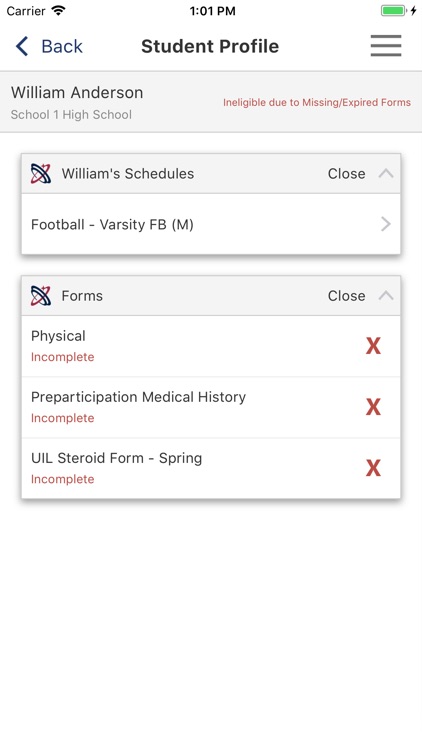Collapse the Forms section with its chevron
The height and width of the screenshot is (750, 422).
386,296
